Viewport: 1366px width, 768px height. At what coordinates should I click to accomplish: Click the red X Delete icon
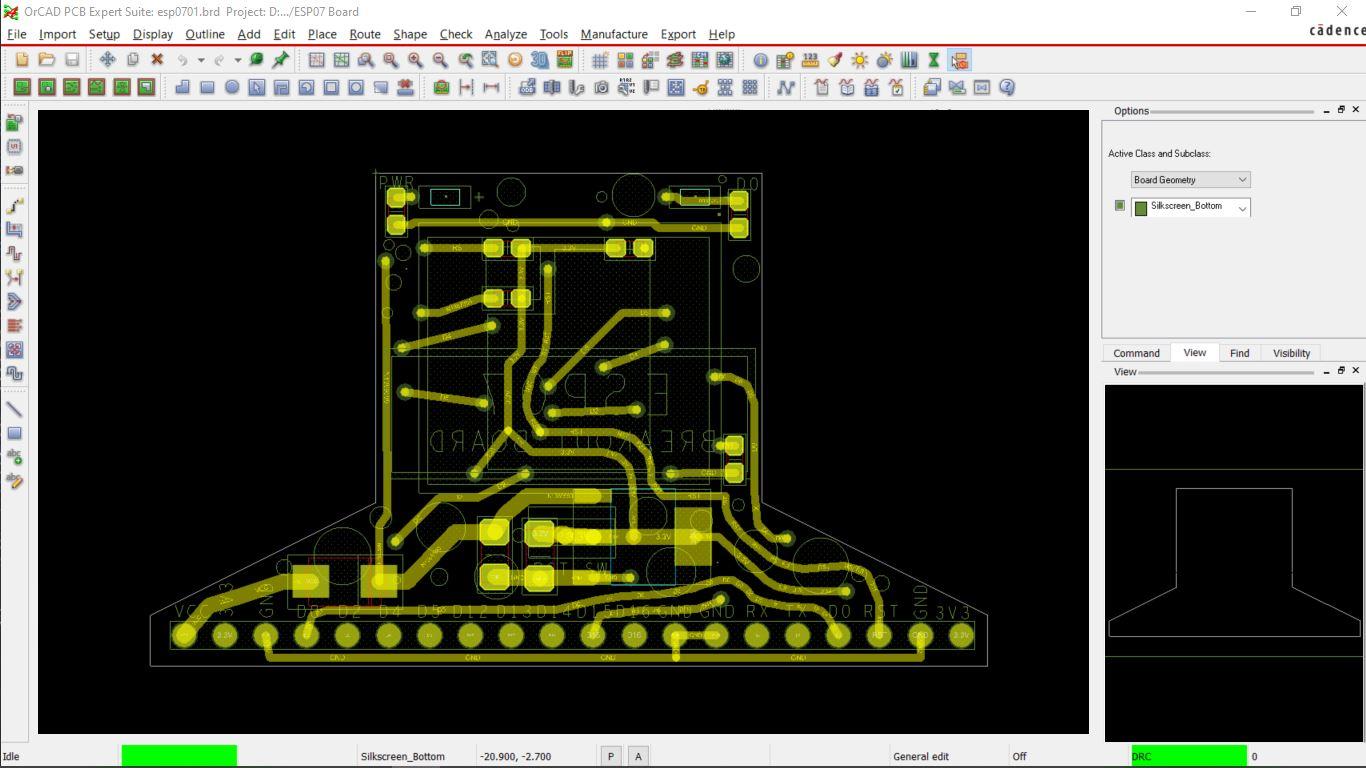tap(157, 60)
